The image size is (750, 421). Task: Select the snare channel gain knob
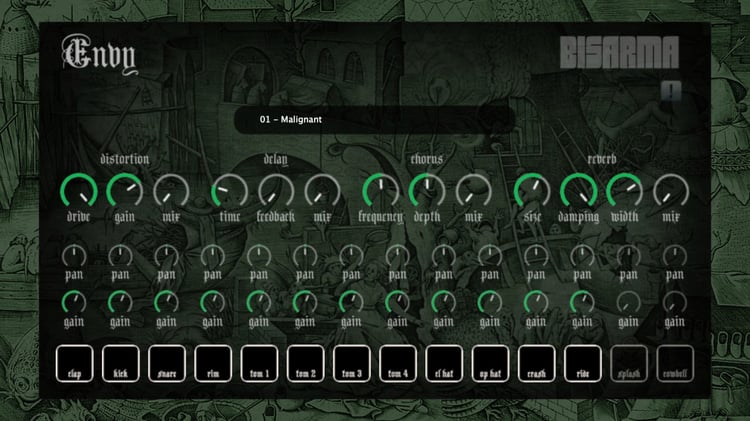[x=166, y=303]
